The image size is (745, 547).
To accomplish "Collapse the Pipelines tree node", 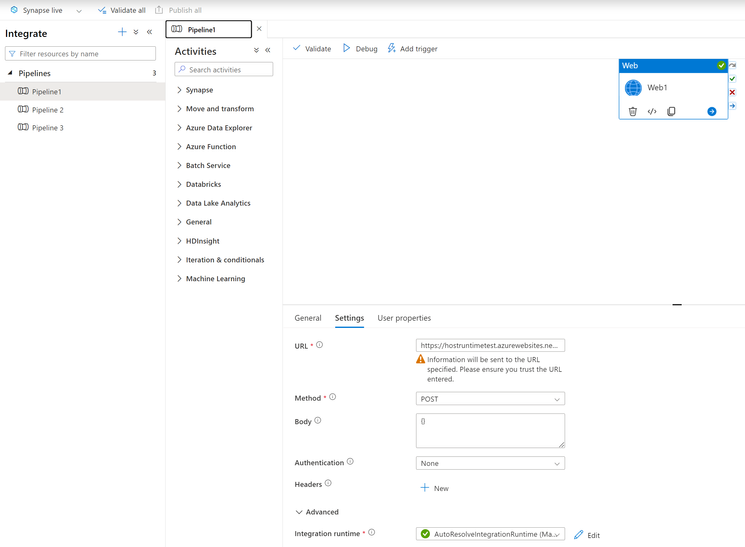I will click(x=10, y=73).
